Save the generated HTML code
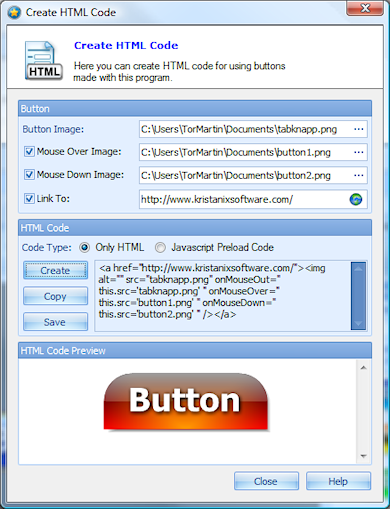This screenshot has width=390, height=509. (x=55, y=322)
